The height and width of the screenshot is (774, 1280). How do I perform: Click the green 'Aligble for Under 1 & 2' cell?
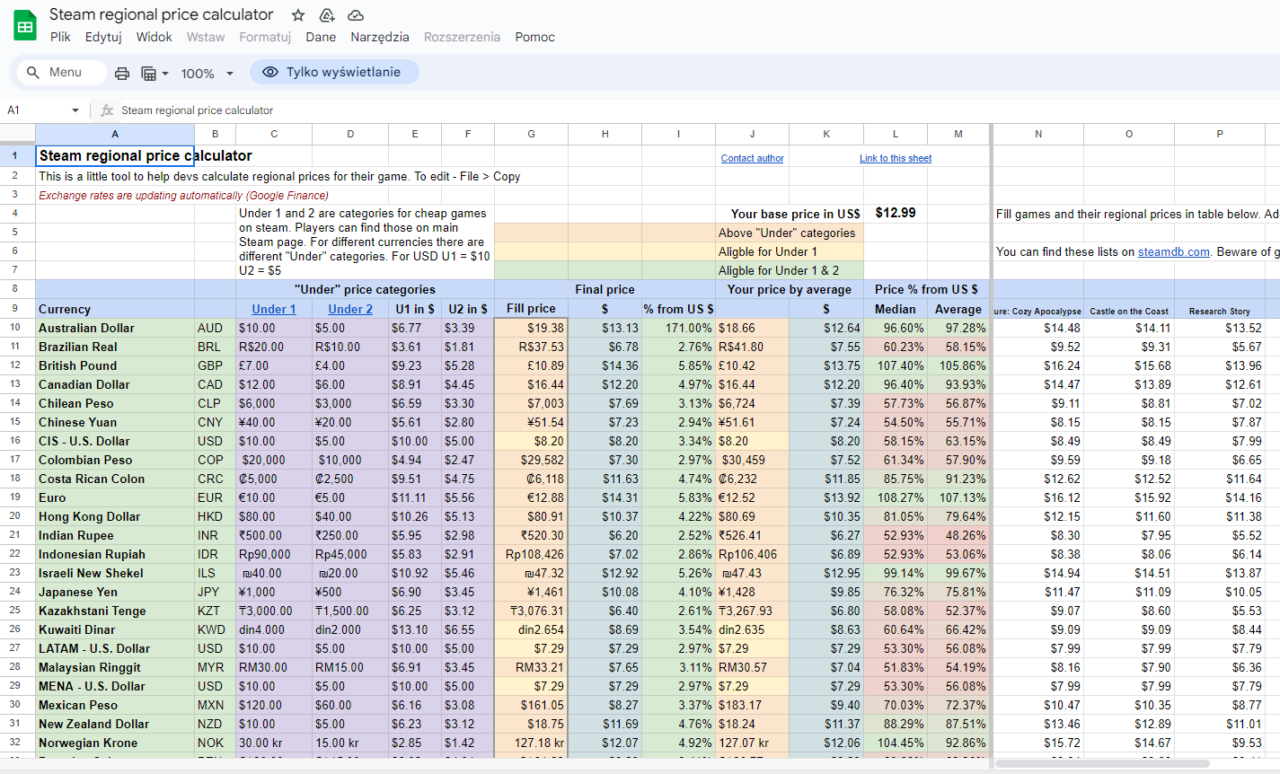[789, 271]
